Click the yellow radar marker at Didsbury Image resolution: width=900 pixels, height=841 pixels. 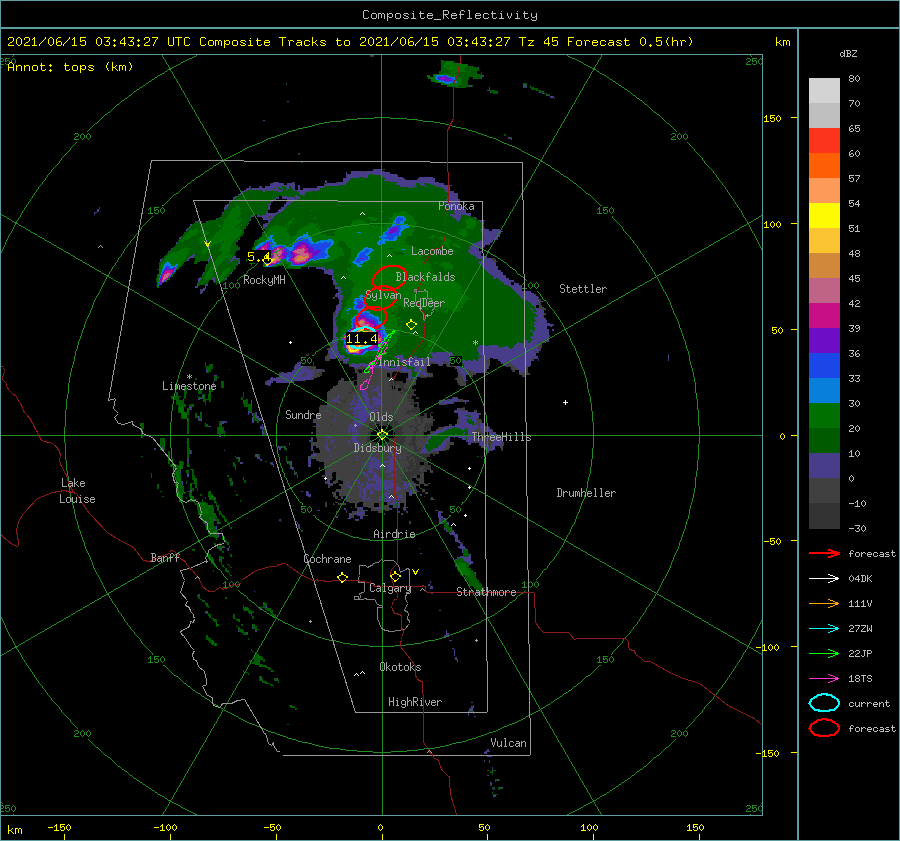point(382,435)
